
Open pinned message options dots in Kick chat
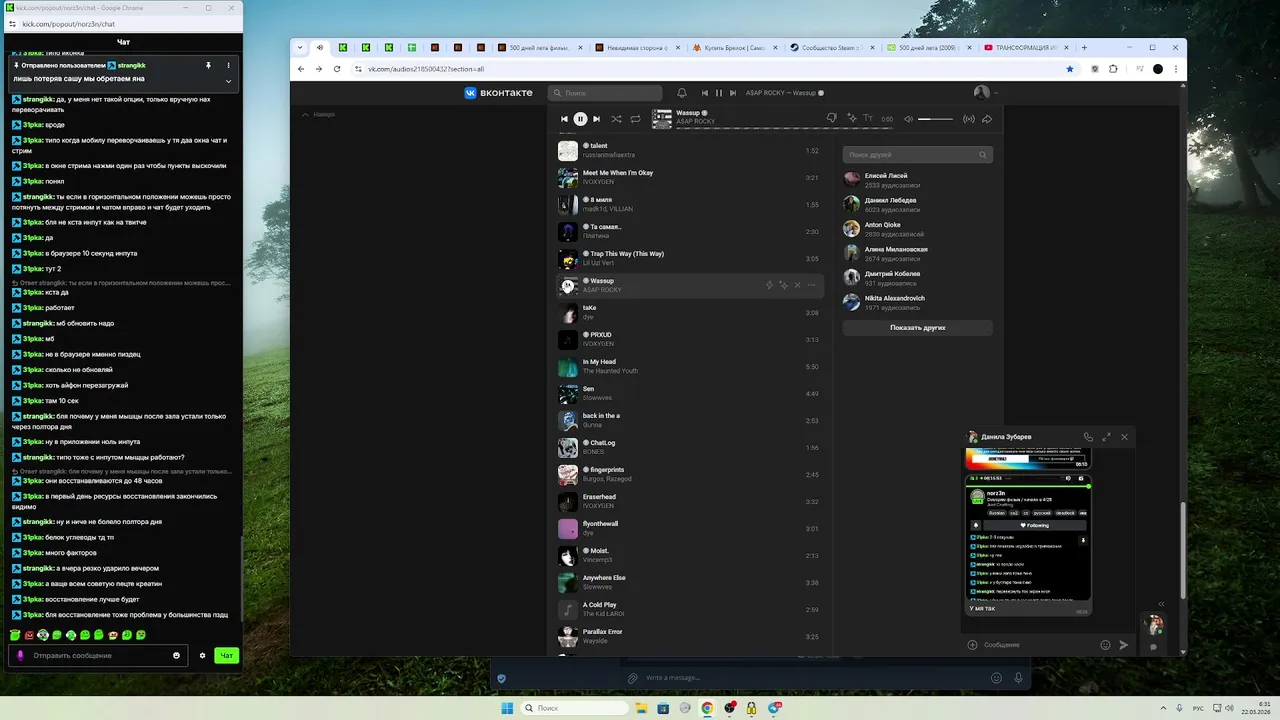[x=228, y=65]
